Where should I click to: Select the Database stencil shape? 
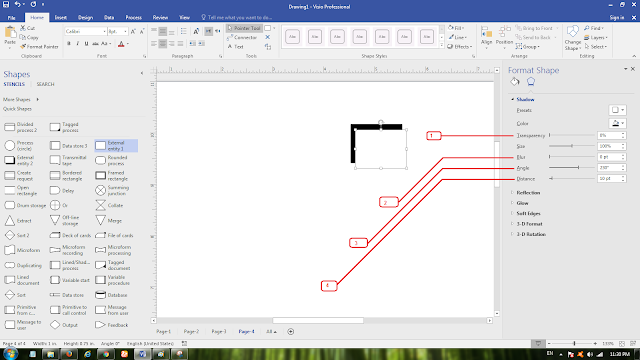112,295
